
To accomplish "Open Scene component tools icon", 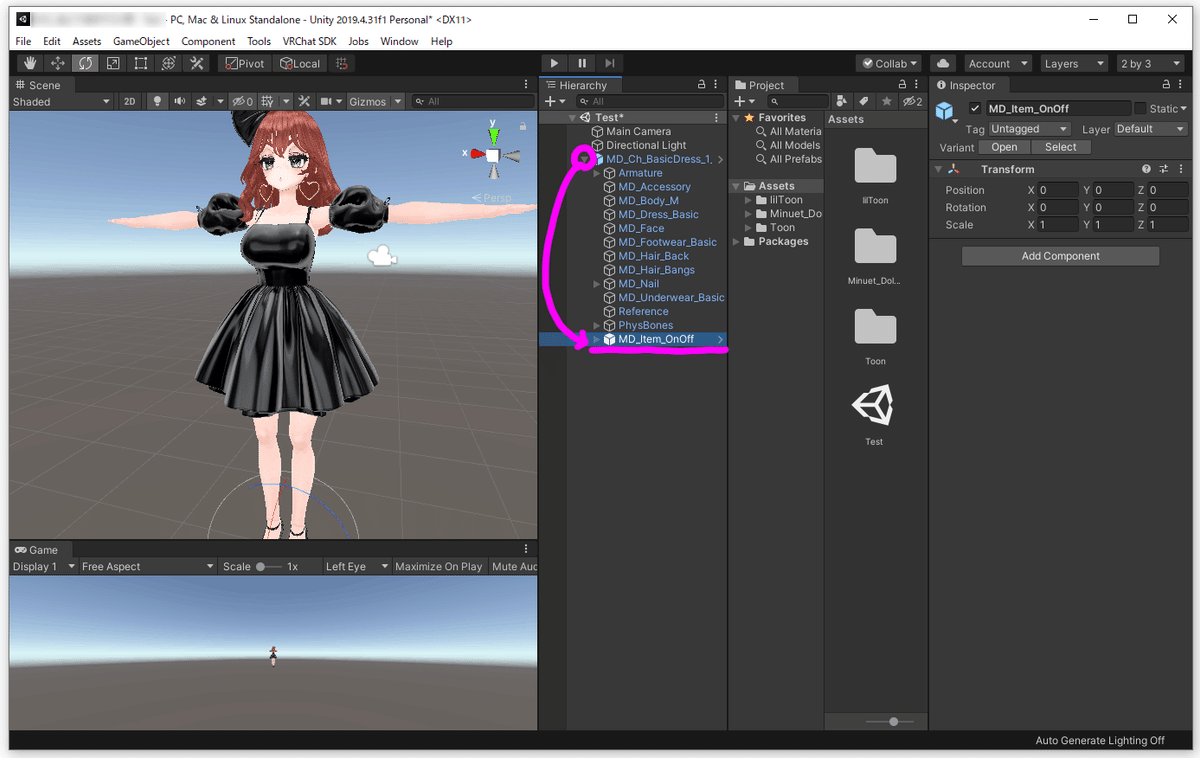I will coord(302,101).
